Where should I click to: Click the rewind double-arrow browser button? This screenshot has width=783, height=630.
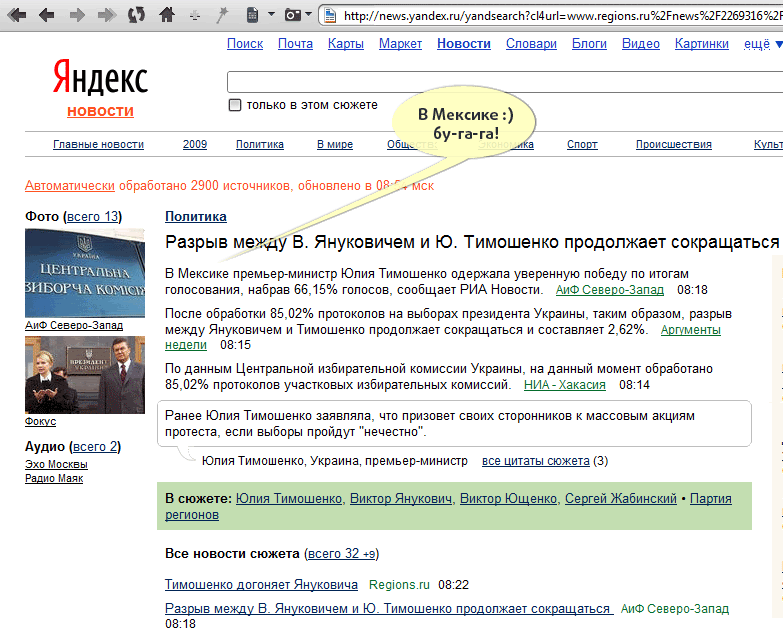coord(17,15)
